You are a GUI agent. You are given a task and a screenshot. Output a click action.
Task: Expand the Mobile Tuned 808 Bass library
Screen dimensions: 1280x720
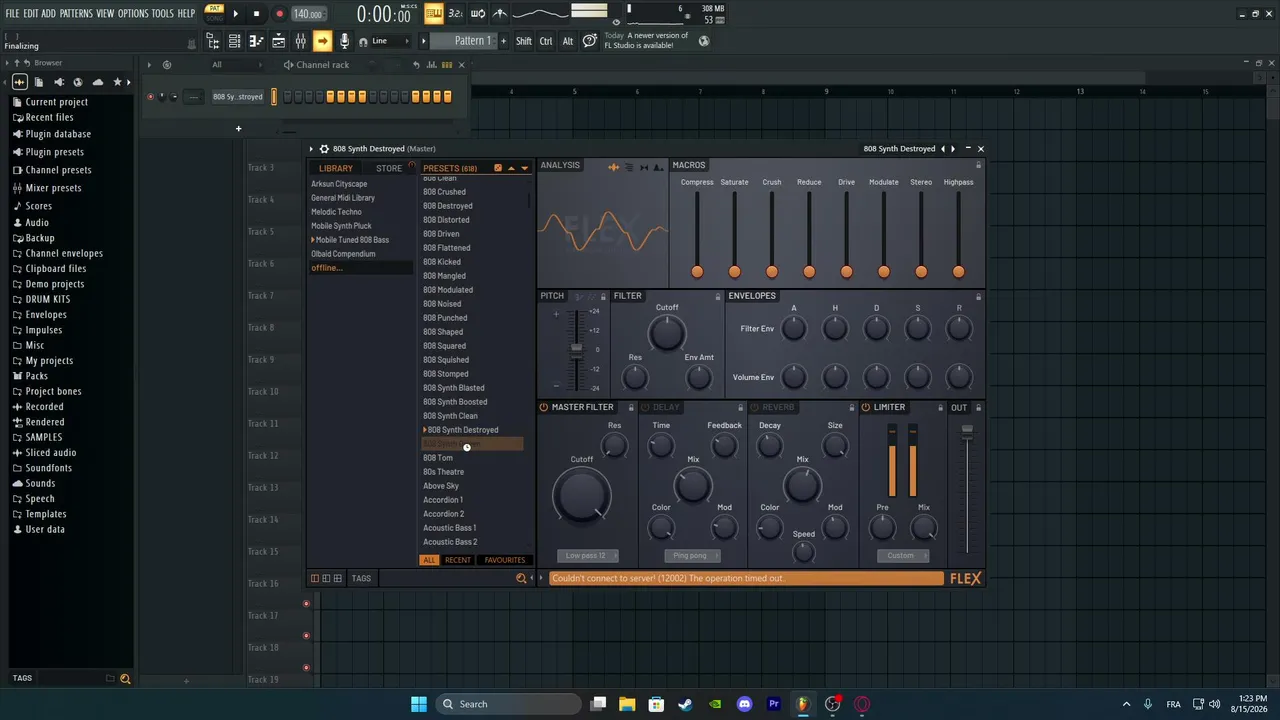click(313, 240)
